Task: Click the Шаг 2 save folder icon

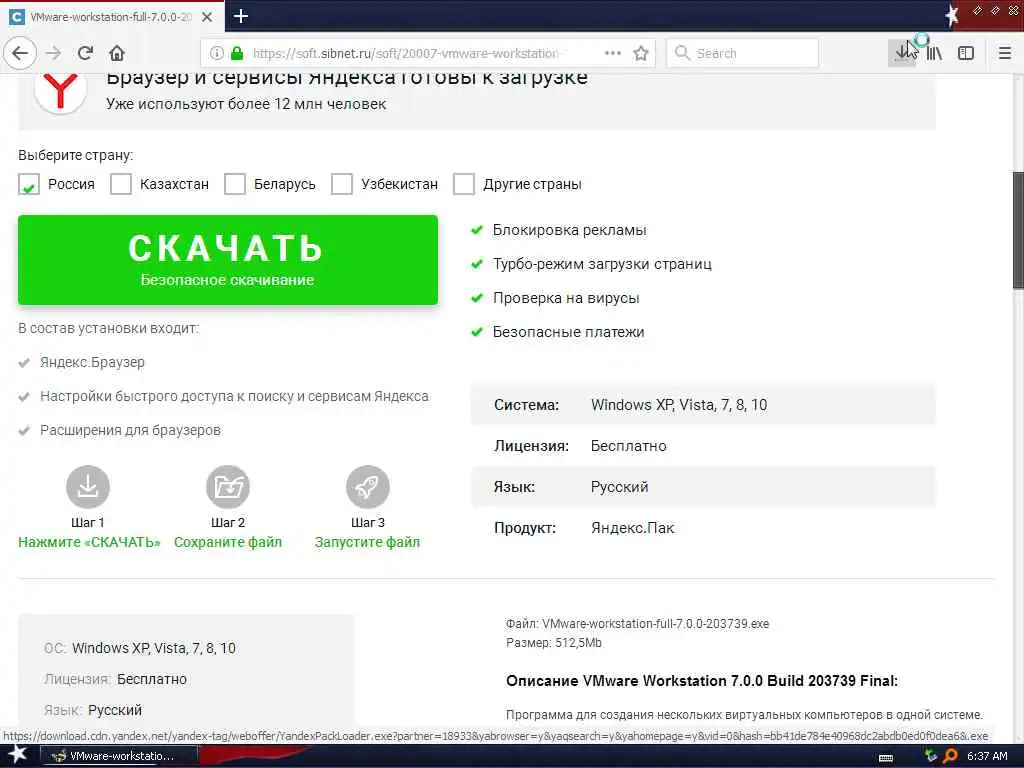Action: [x=228, y=487]
